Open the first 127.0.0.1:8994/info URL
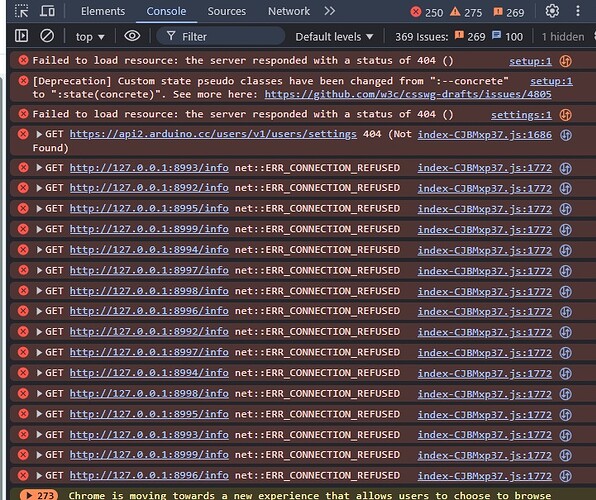Viewport: 596px width, 500px height. pyautogui.click(x=149, y=250)
